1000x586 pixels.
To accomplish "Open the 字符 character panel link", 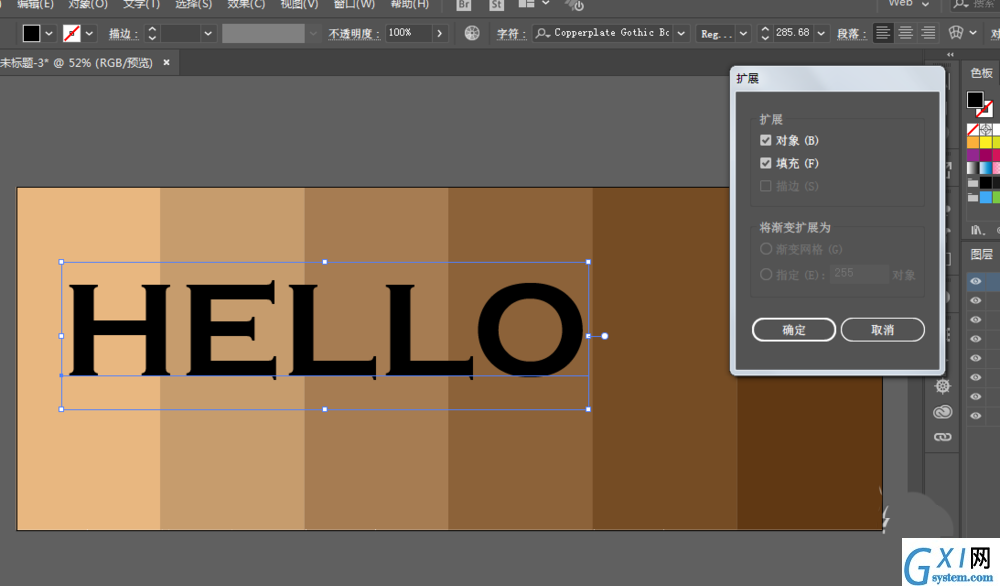I will [511, 34].
